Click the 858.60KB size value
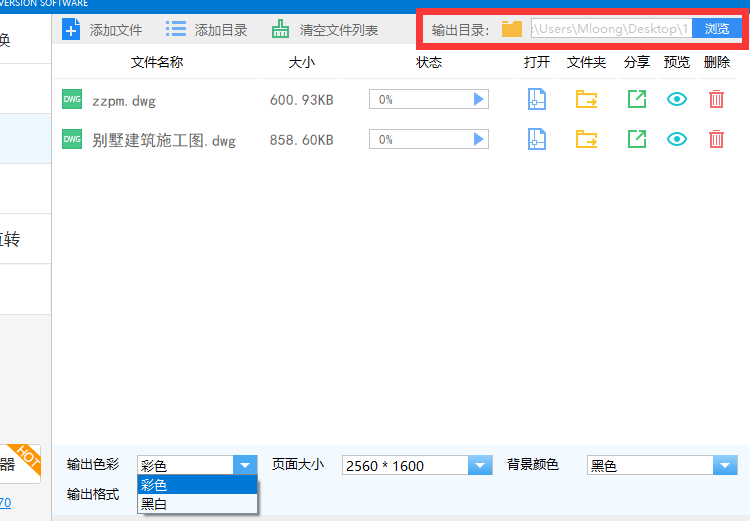Viewport: 750px width, 521px height. click(301, 140)
